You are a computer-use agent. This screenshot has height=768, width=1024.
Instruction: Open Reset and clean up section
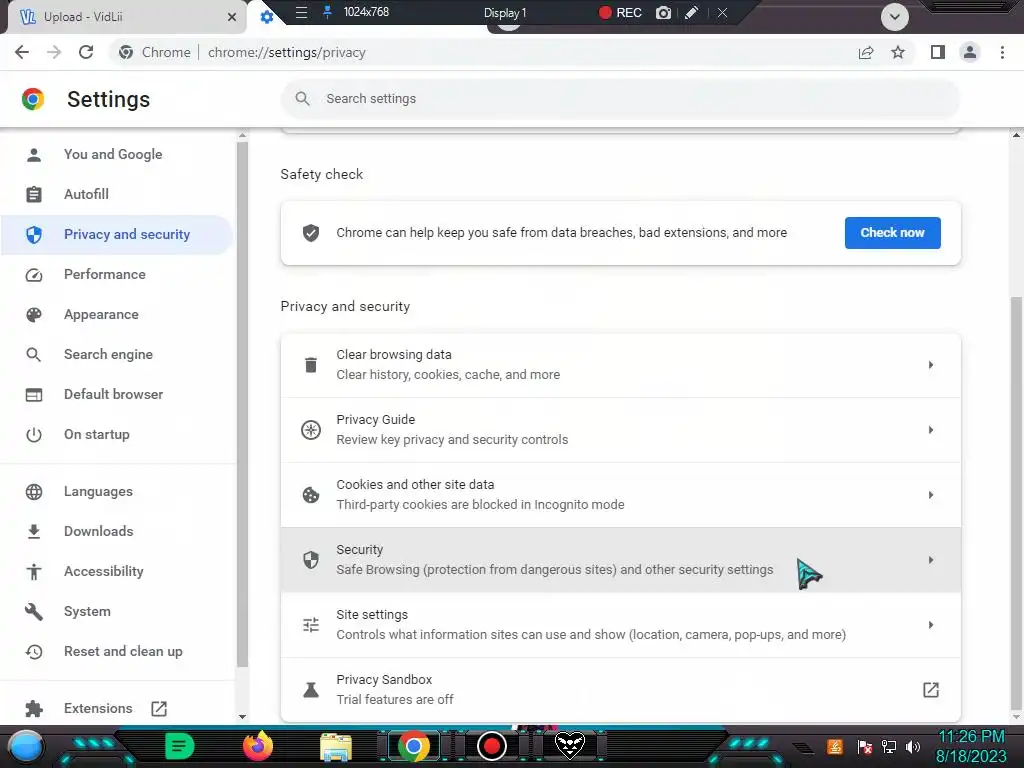click(x=116, y=652)
